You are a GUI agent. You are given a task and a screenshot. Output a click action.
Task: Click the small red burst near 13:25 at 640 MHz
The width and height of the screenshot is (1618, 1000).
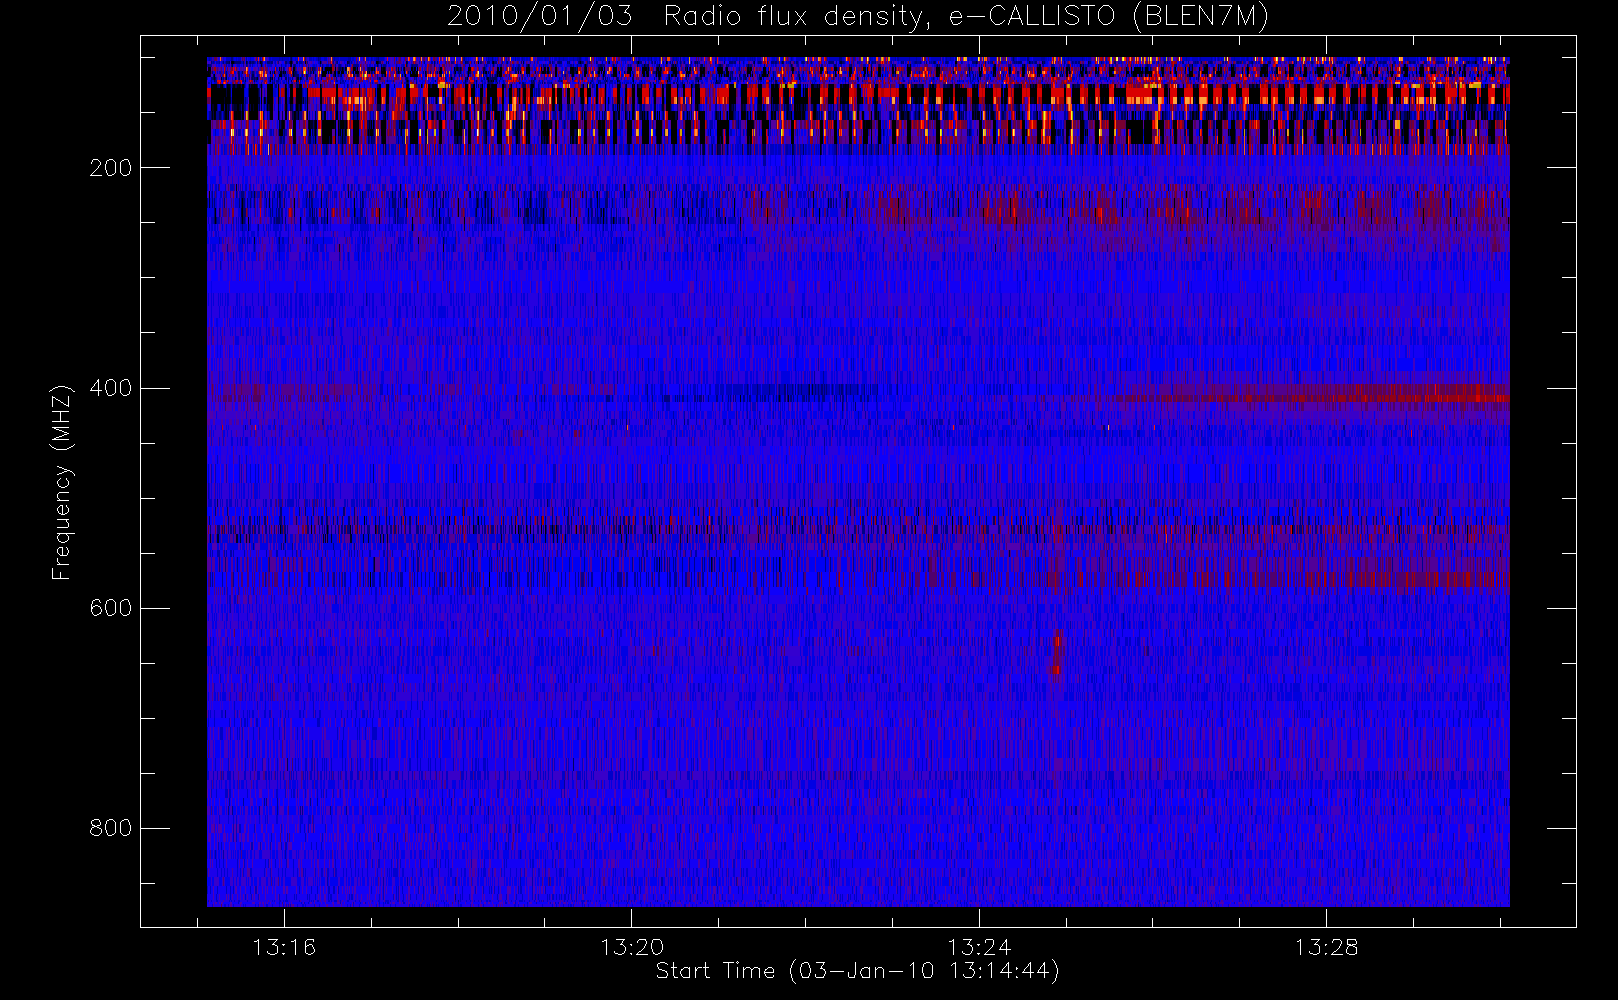point(1056,653)
